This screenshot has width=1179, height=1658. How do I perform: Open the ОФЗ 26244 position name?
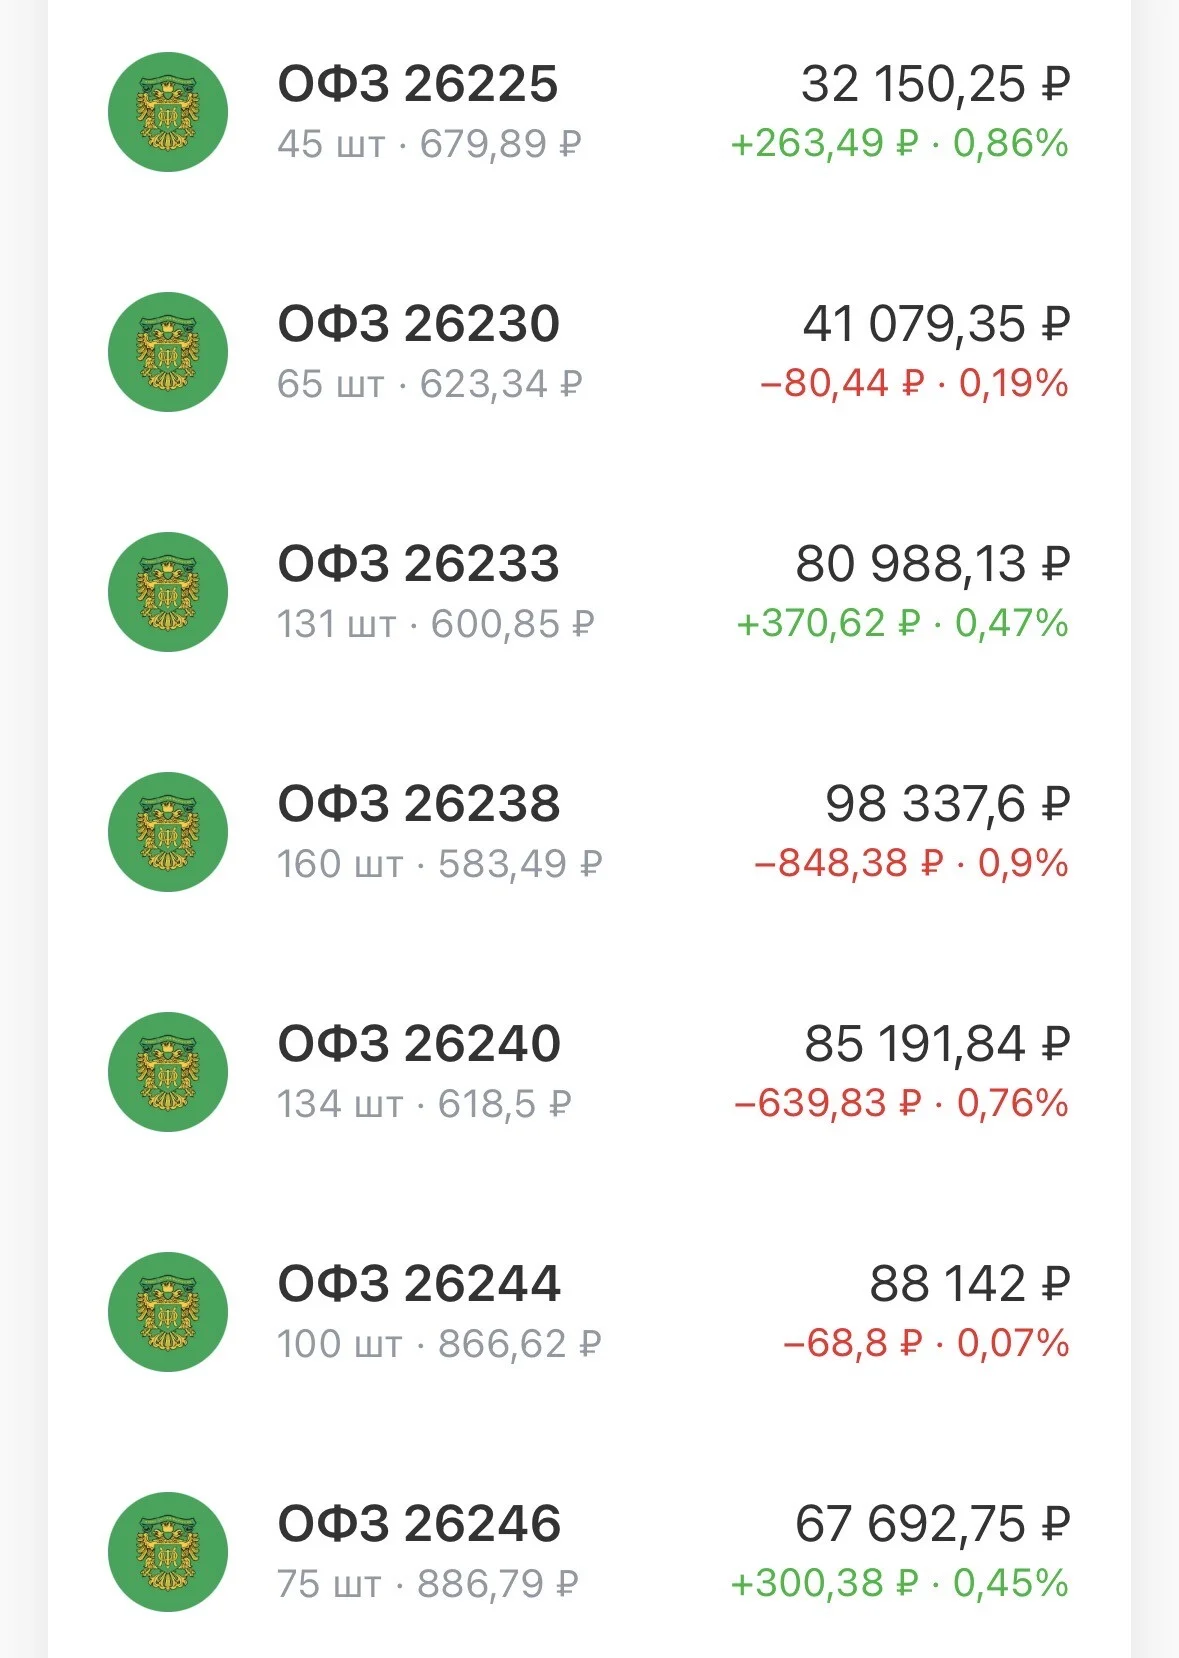[419, 1284]
